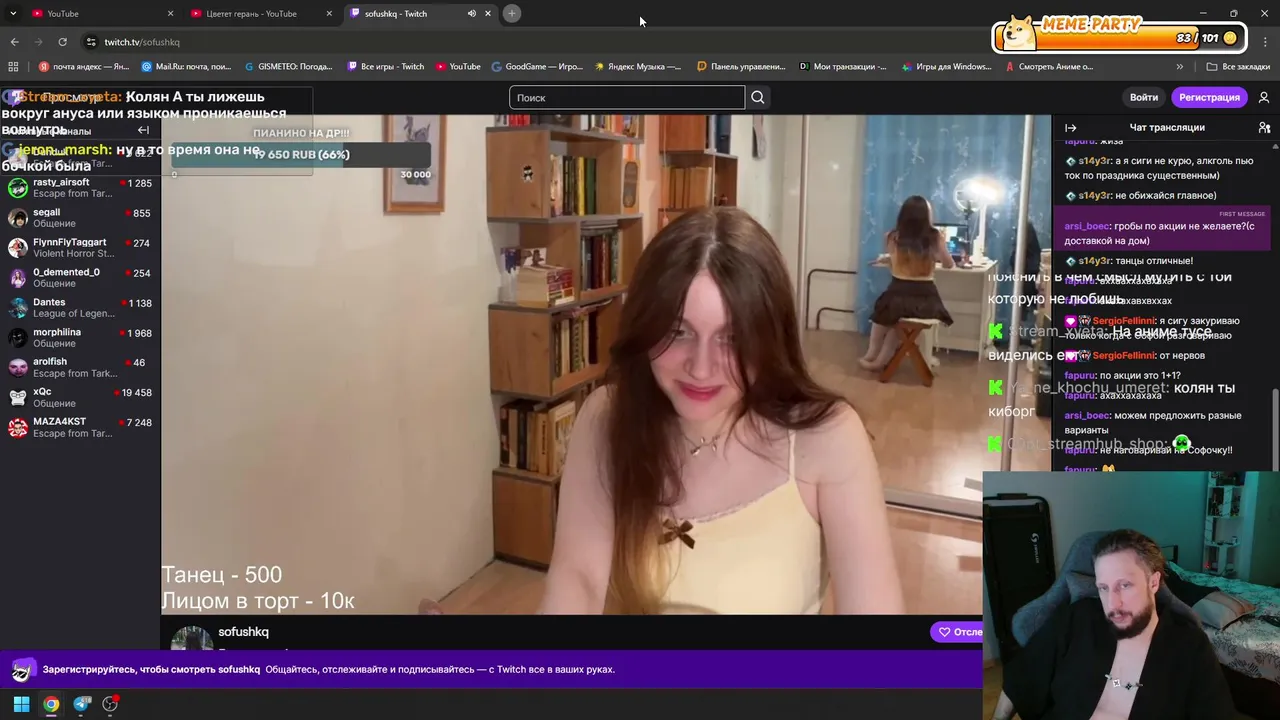1280x720 pixels.
Task: Open Все игры - Twitch bookmark
Action: pos(386,66)
